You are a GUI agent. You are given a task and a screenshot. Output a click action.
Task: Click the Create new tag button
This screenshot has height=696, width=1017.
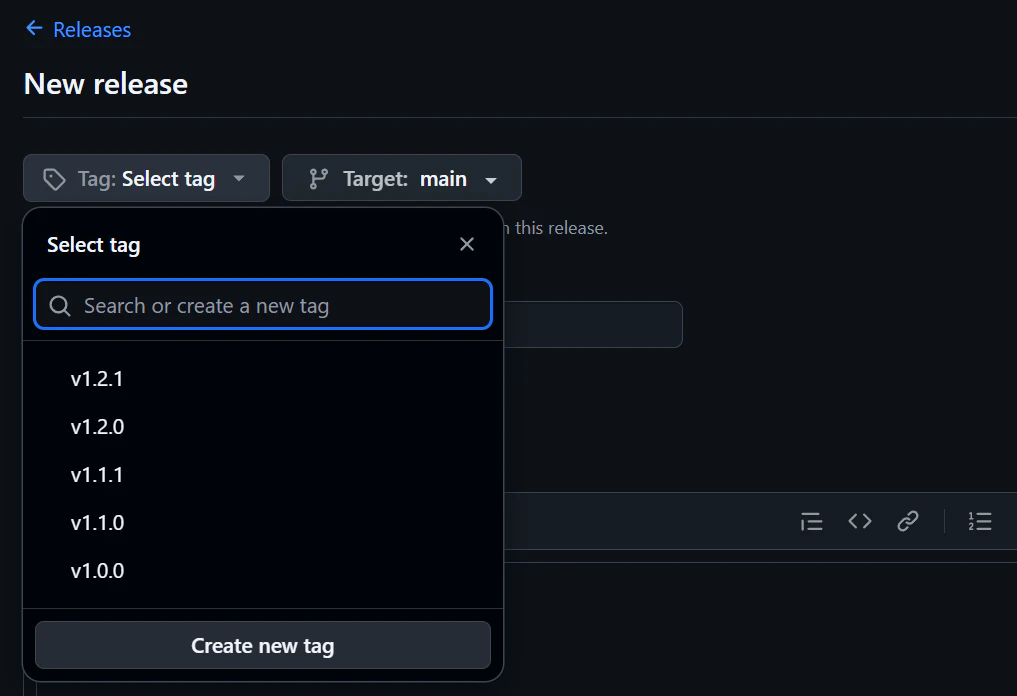point(263,645)
